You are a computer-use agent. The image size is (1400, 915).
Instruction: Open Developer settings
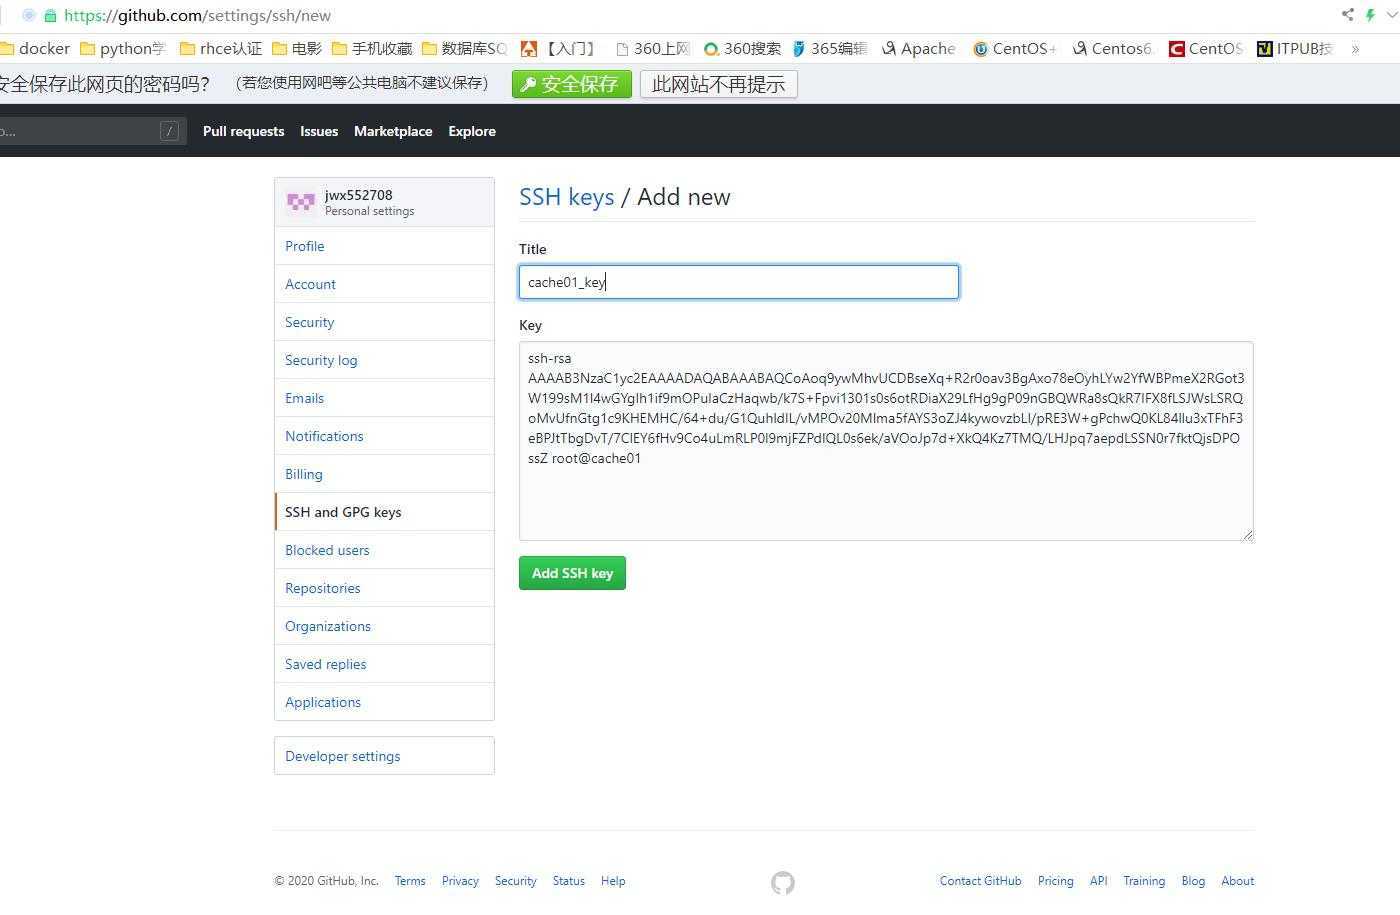[x=384, y=756]
